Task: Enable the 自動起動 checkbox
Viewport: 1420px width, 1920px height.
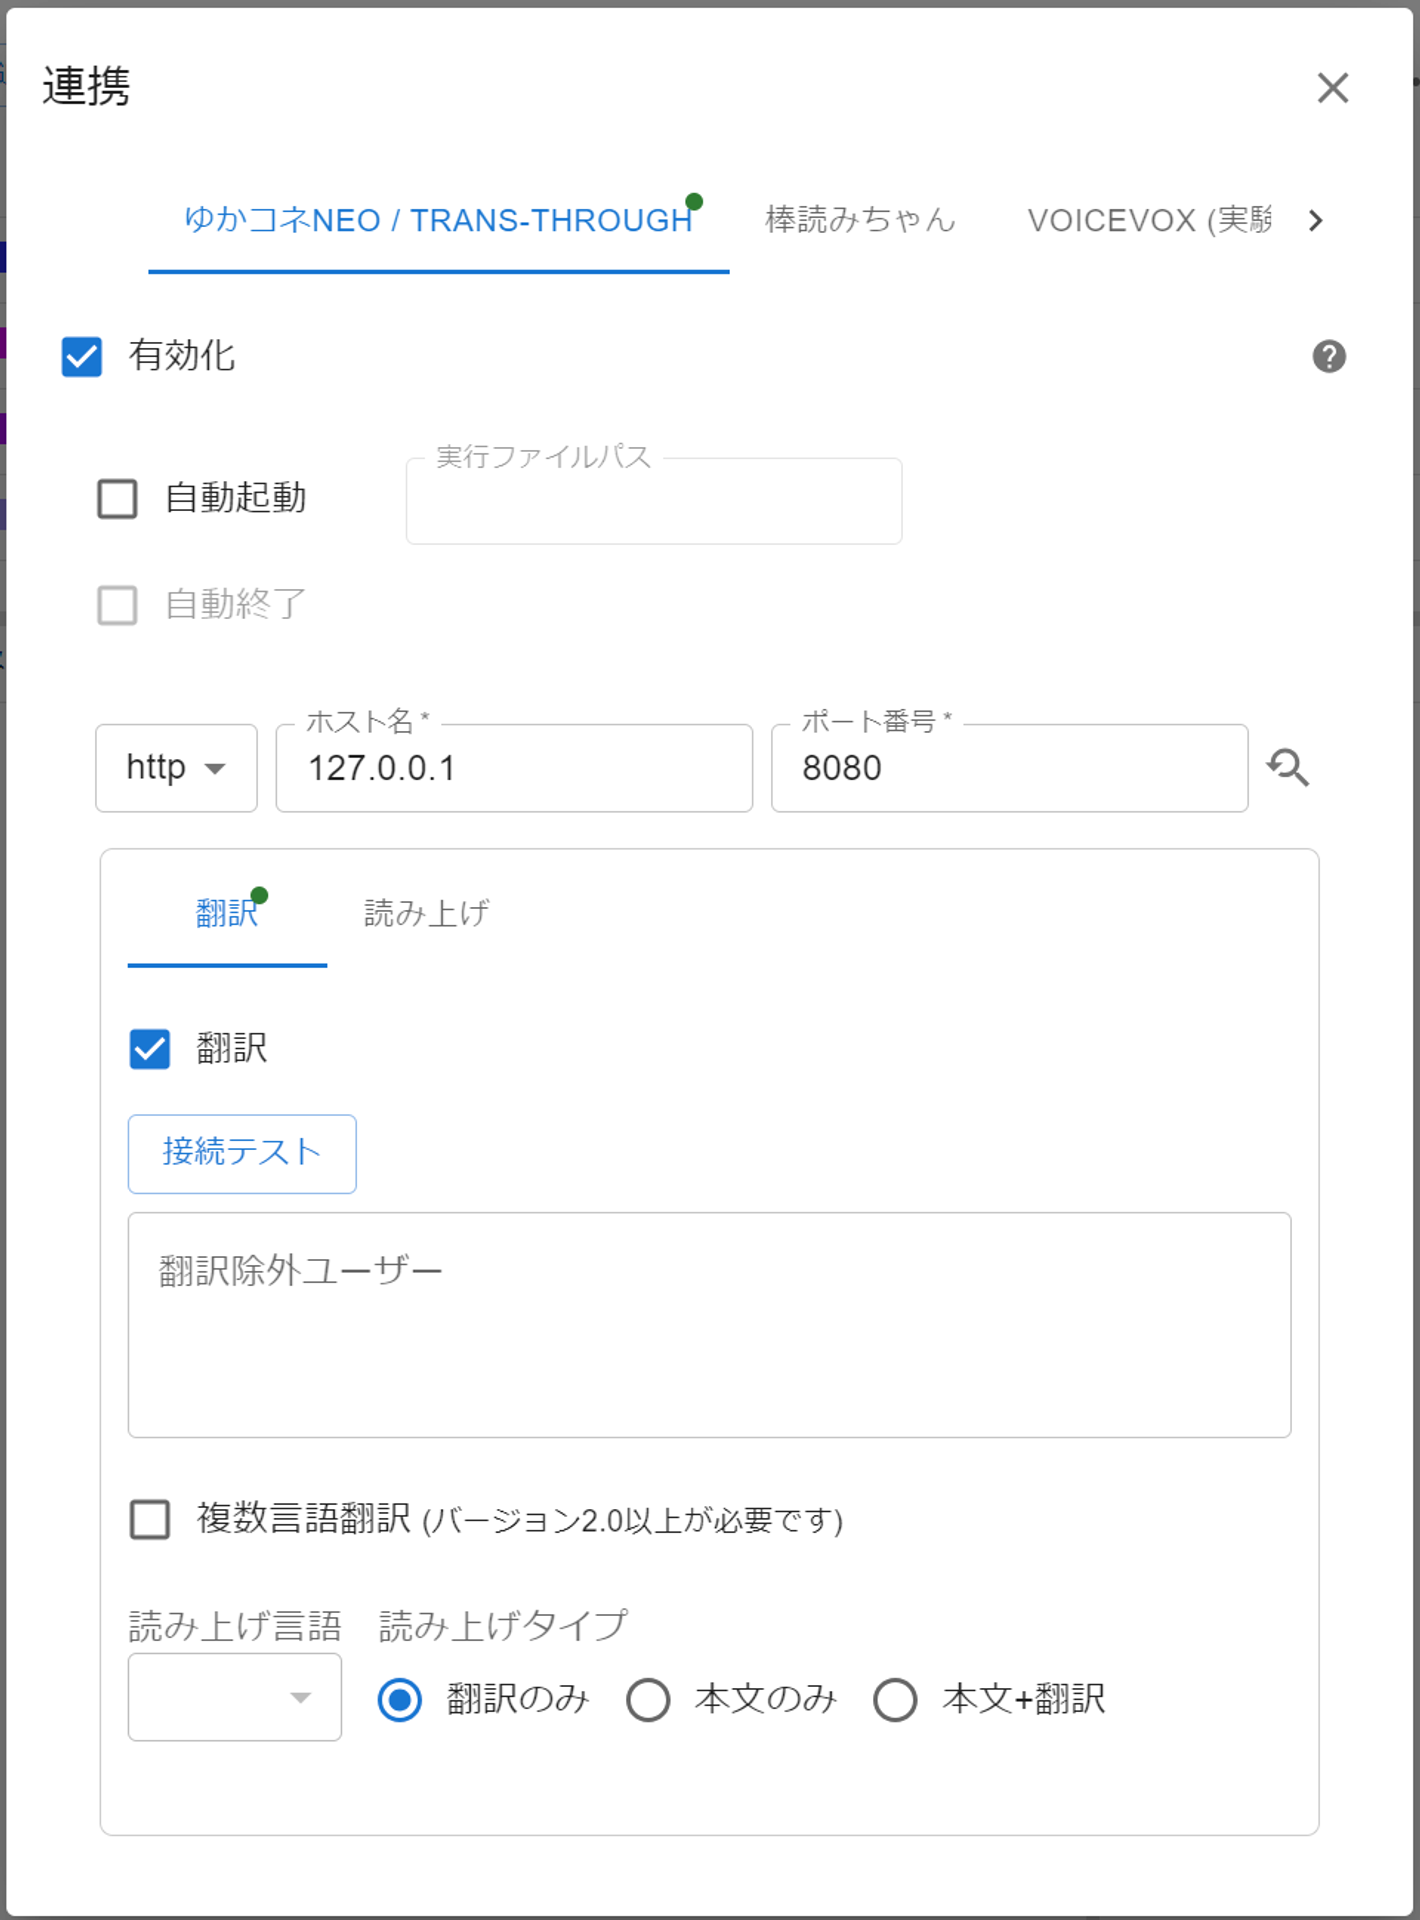Action: [x=118, y=498]
